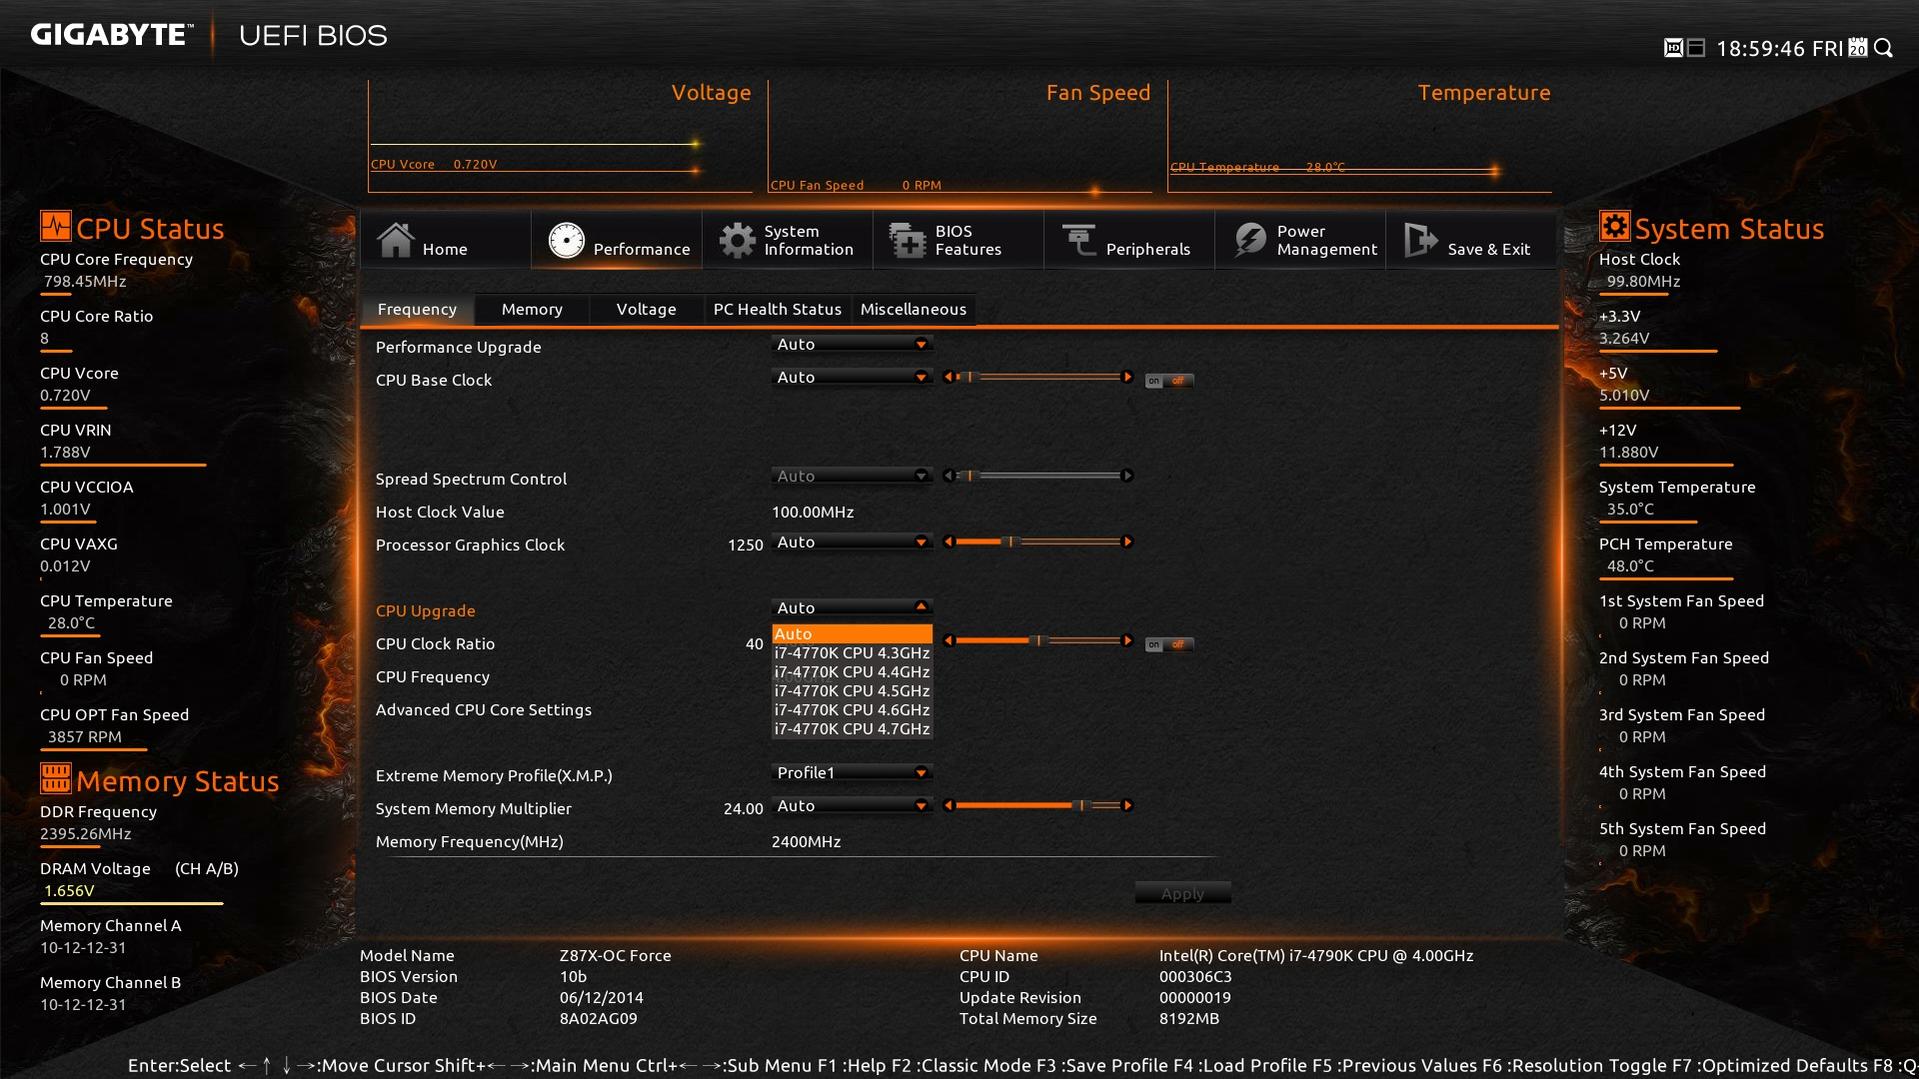Choose i7-4770K CPU 4.5GHz option
The height and width of the screenshot is (1079, 1919).
[852, 691]
